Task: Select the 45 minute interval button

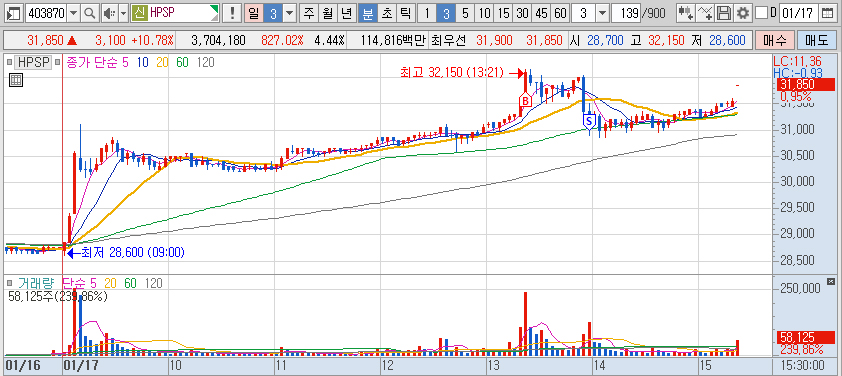Action: [x=541, y=13]
